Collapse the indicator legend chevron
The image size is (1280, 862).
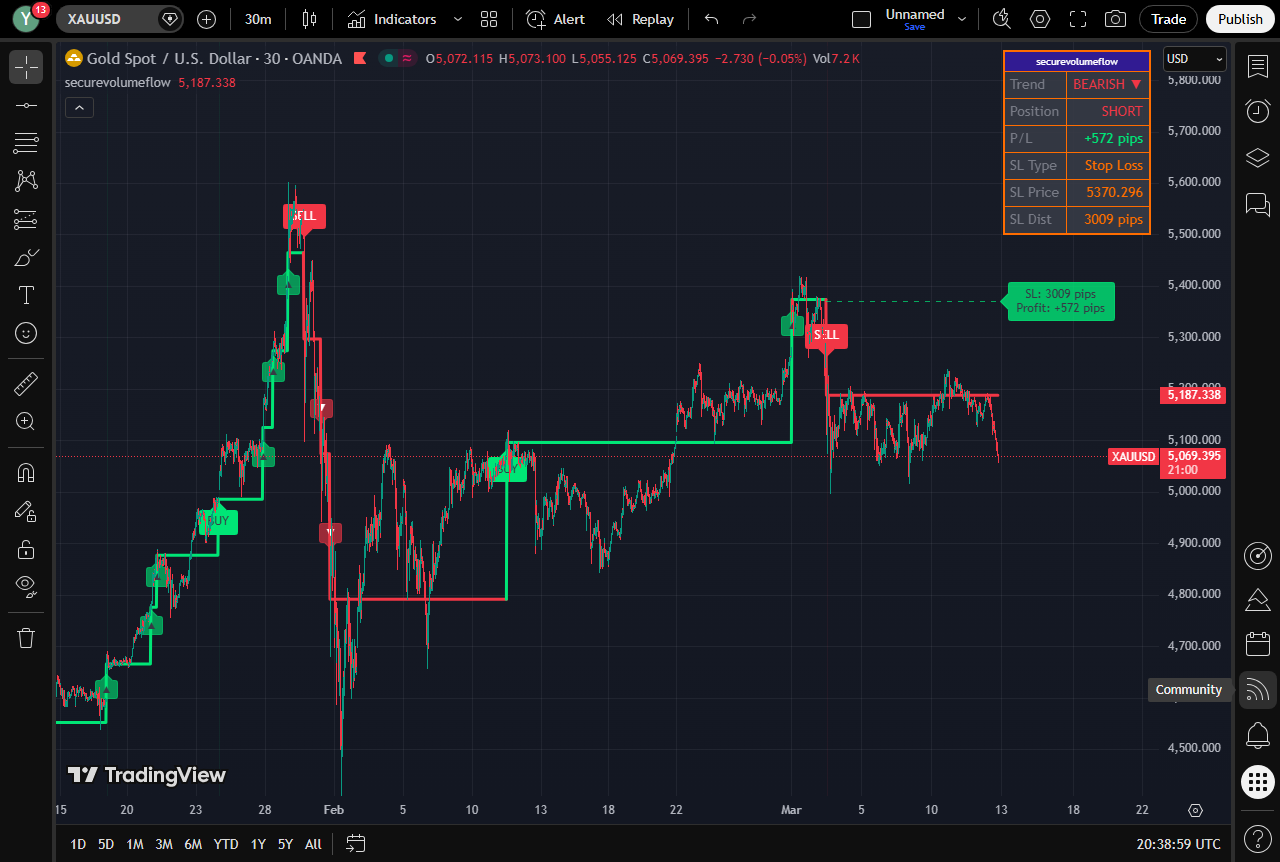point(80,108)
